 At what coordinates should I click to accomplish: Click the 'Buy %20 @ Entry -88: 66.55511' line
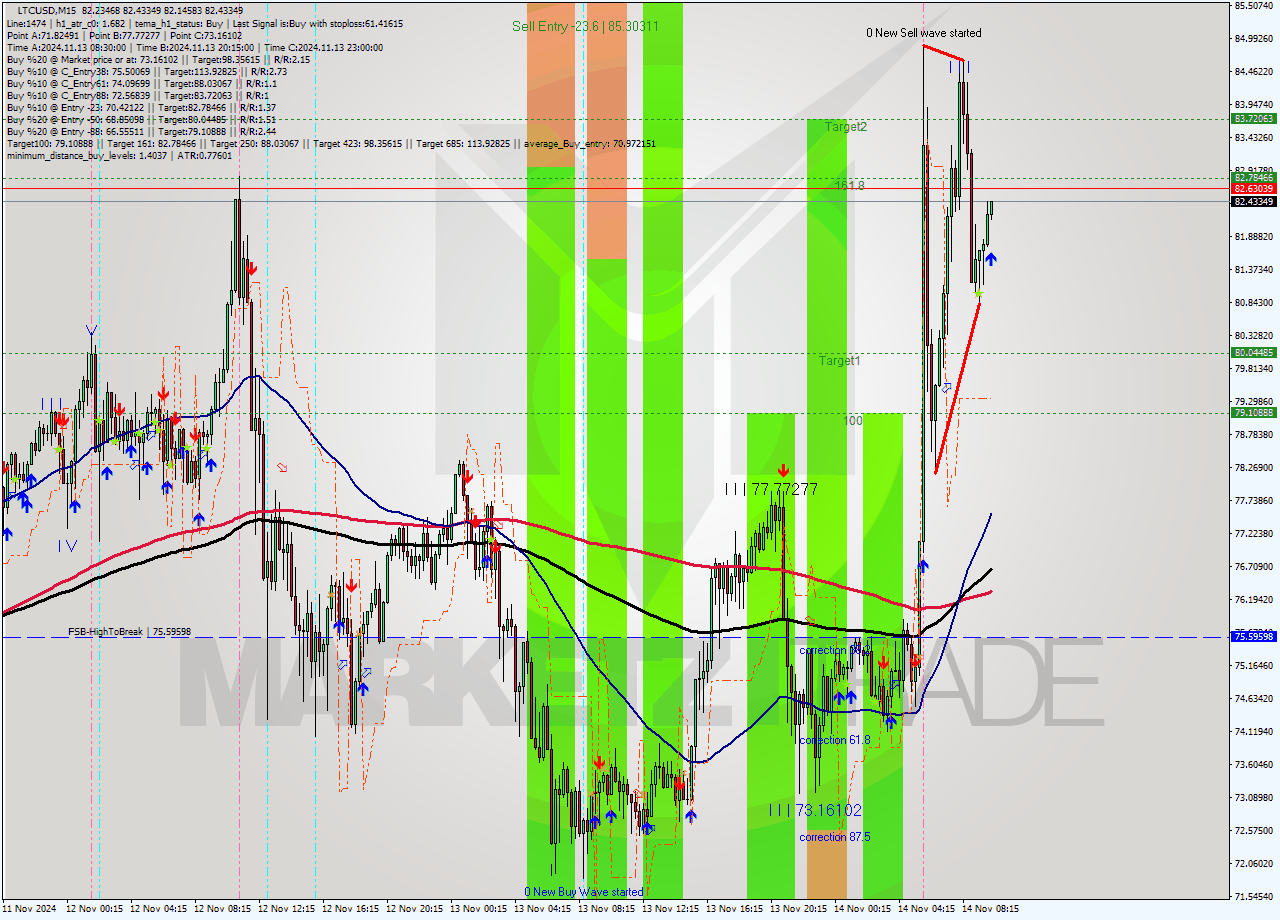140,131
